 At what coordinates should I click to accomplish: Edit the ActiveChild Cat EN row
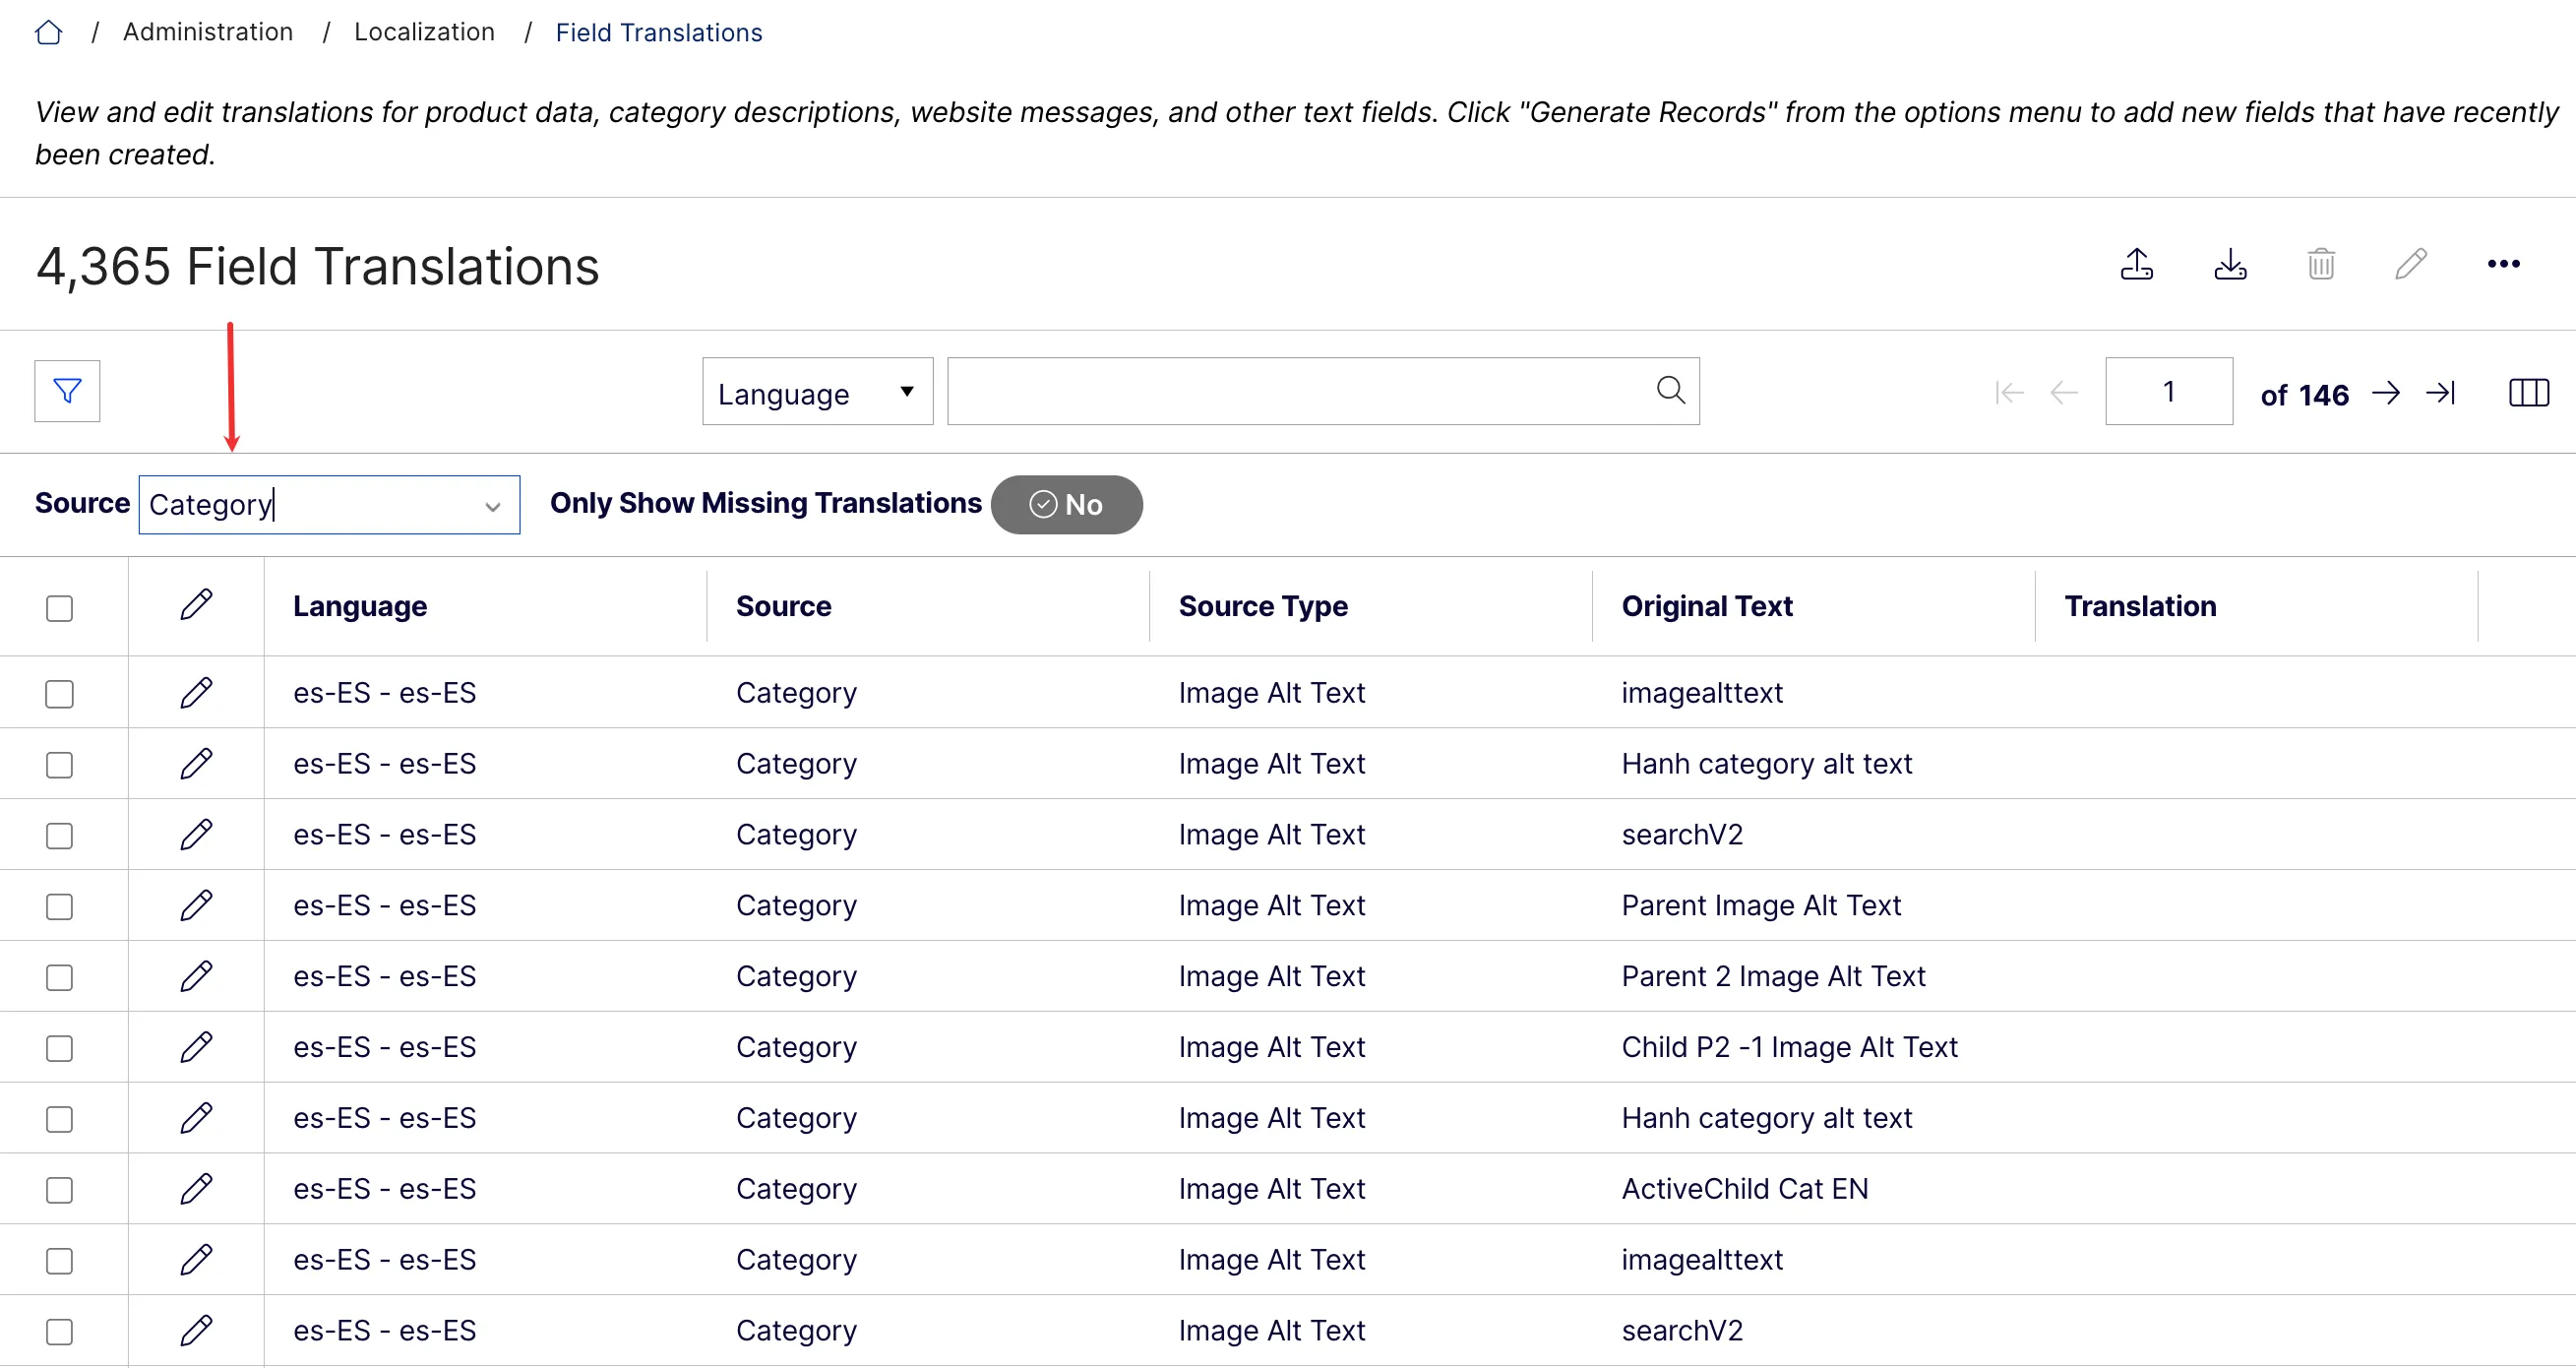[x=196, y=1189]
